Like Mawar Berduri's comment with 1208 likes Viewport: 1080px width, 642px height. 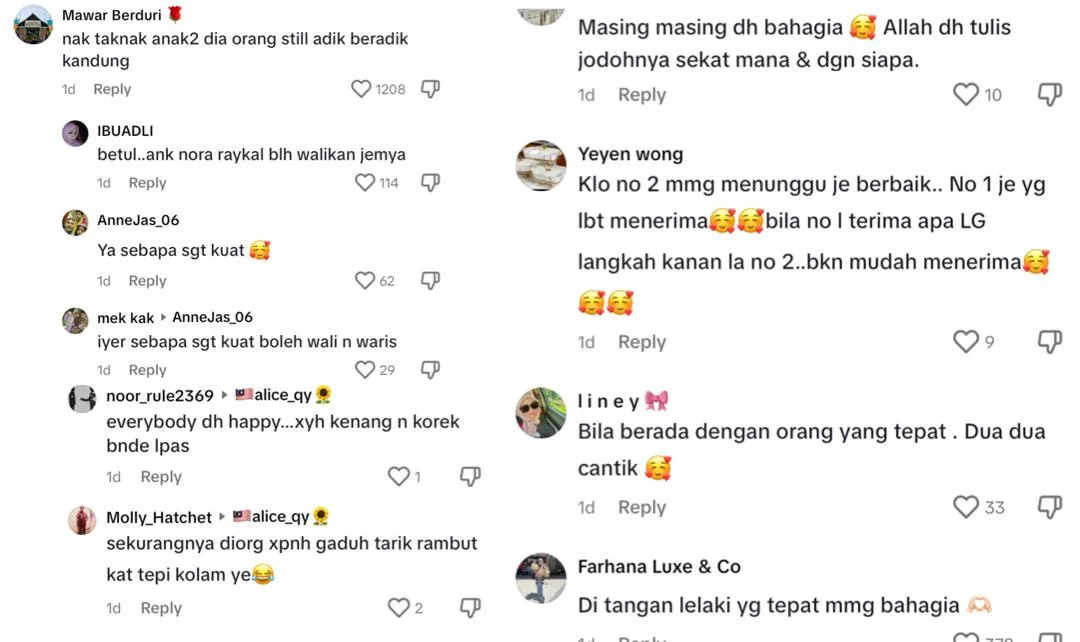click(361, 89)
